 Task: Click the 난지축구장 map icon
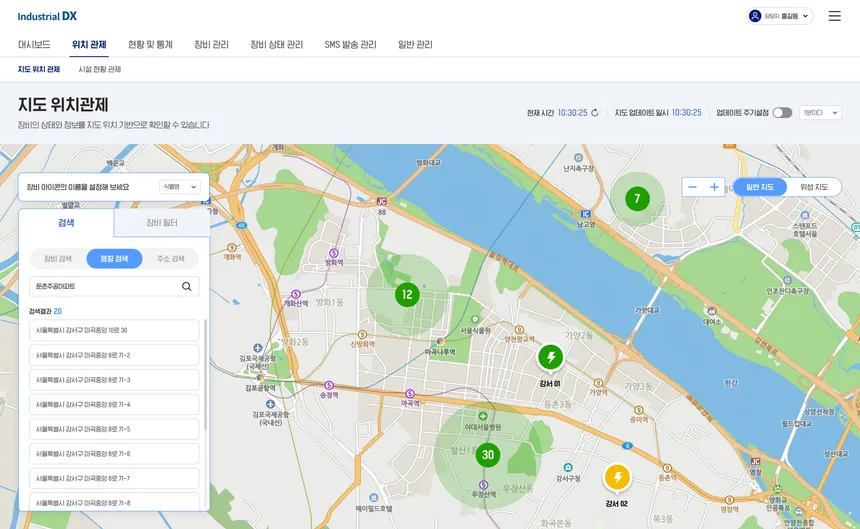[578, 158]
